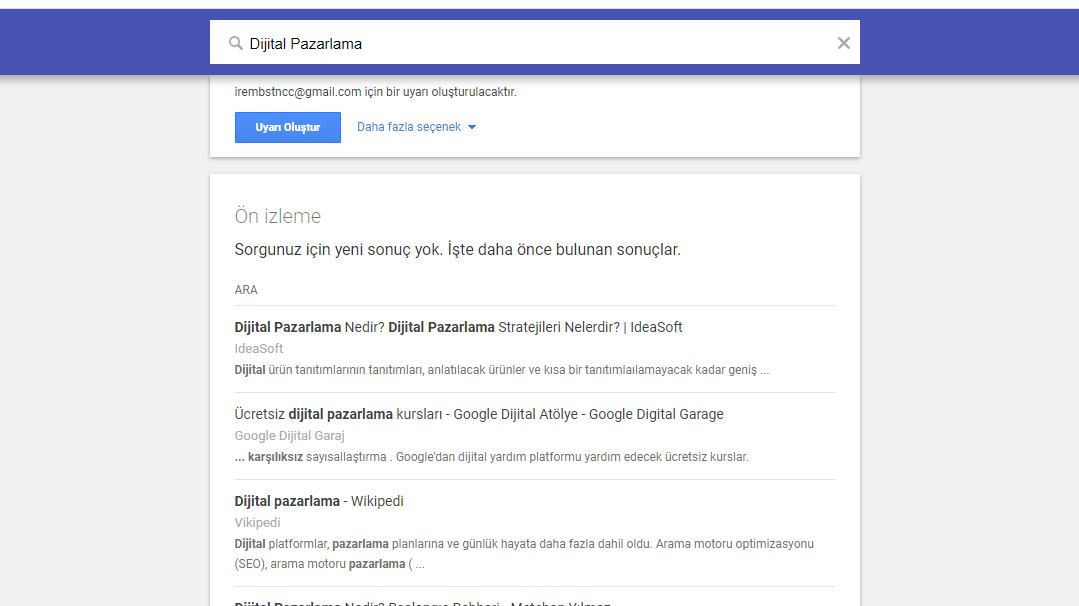
Task: Open the Metehan Yılmaz Başlangıç Rehberi result
Action: pyautogui.click(x=423, y=603)
